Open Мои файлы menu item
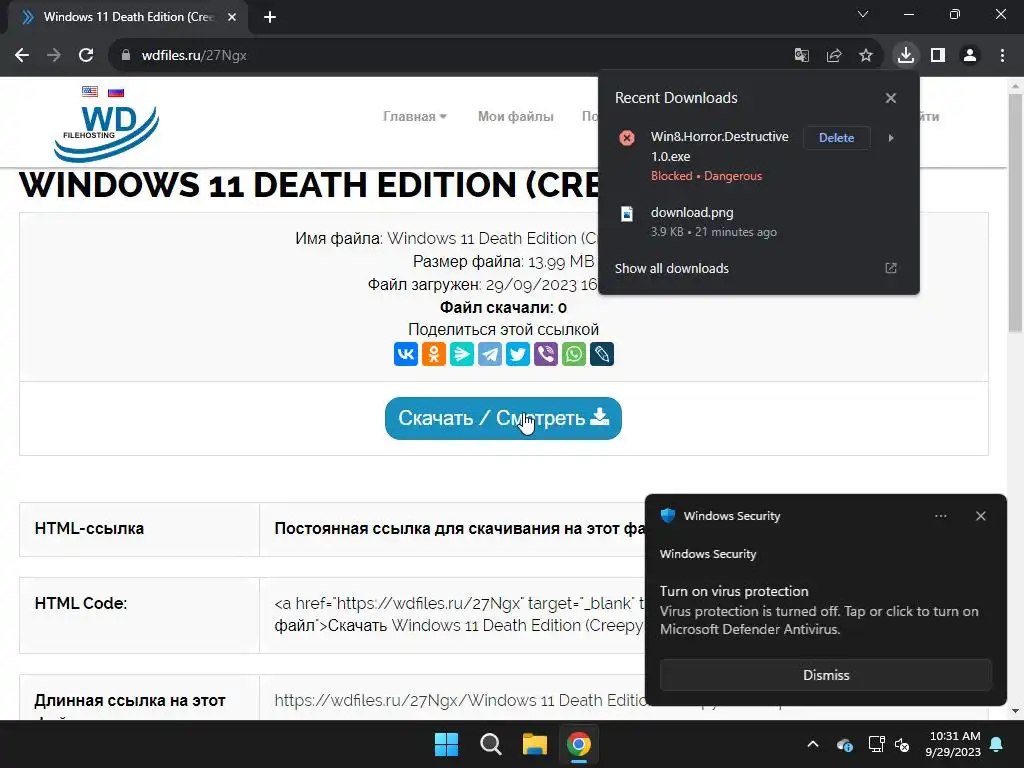This screenshot has width=1024, height=768. point(515,116)
